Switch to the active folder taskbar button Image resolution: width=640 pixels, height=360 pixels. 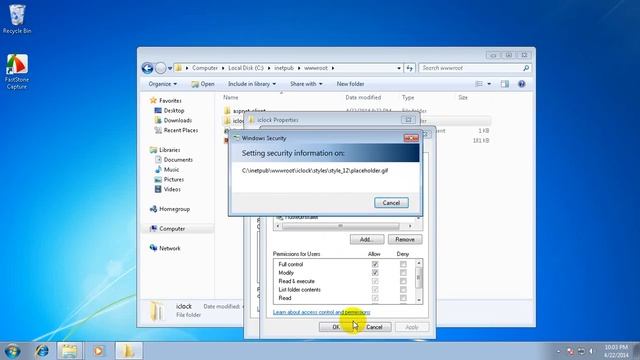(129, 351)
